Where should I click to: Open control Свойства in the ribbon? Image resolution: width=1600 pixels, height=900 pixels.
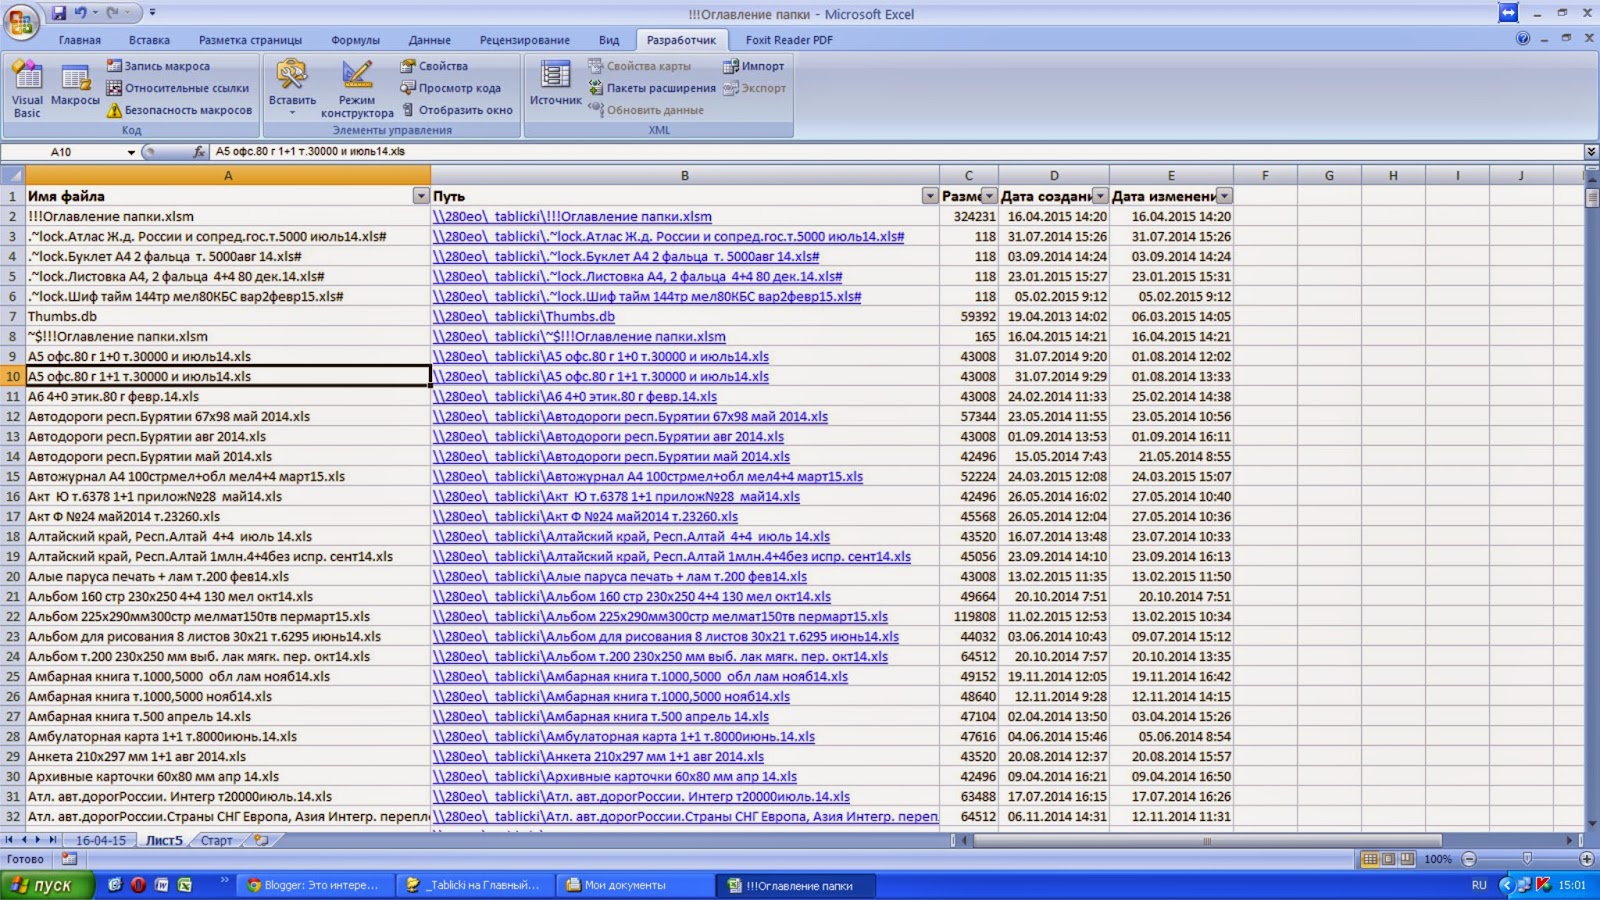434,66
